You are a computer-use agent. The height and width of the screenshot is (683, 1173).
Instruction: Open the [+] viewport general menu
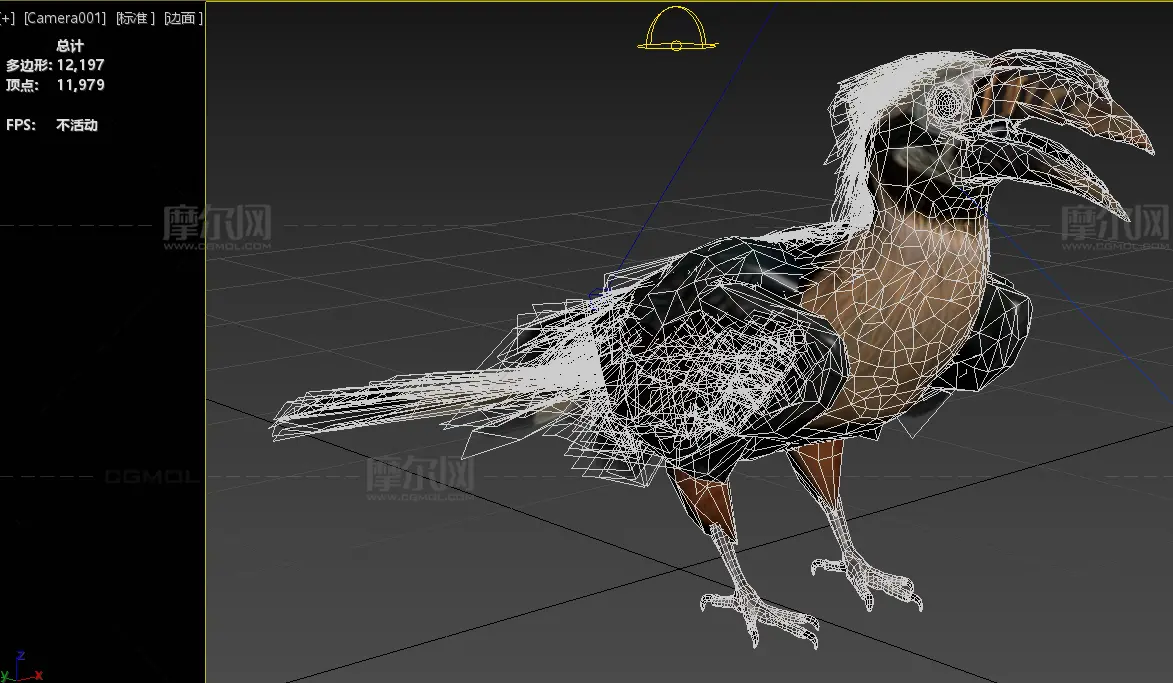click(8, 18)
